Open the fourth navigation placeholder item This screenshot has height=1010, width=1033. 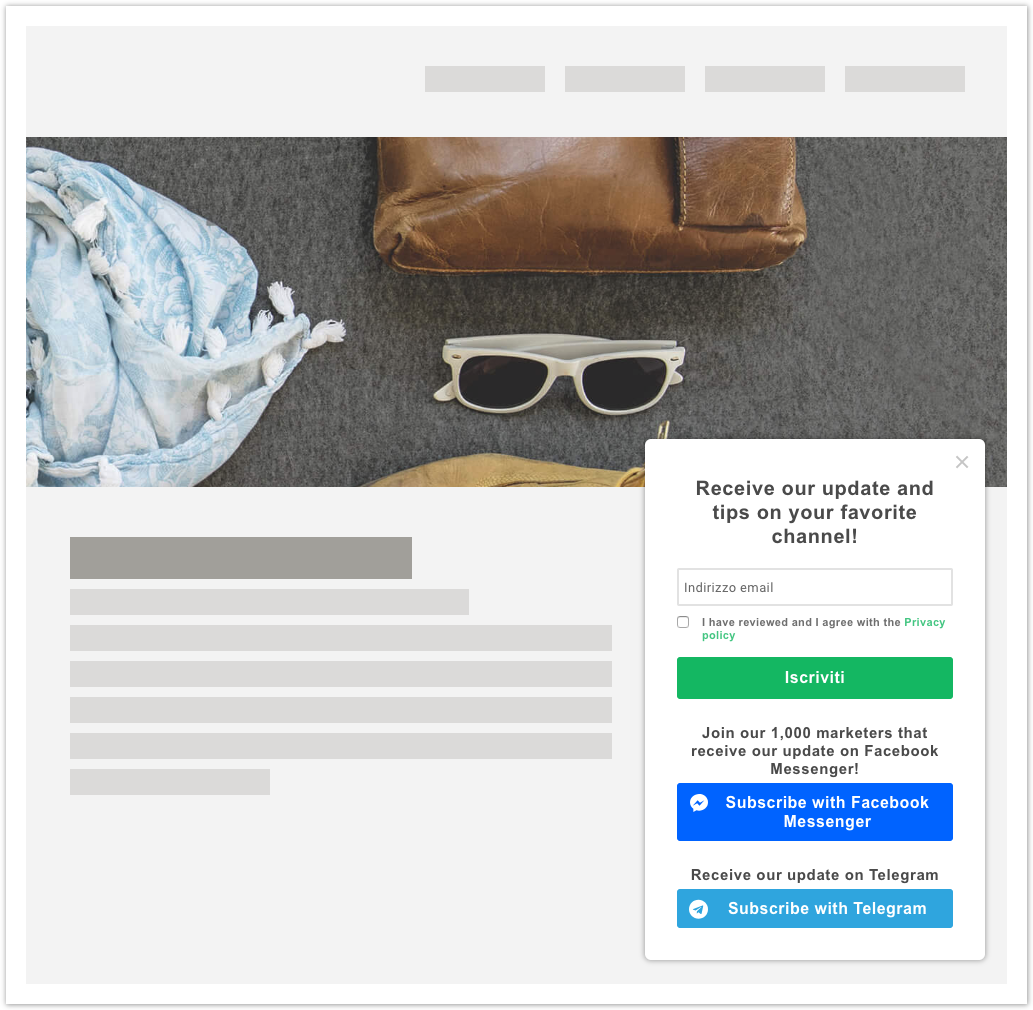point(905,79)
